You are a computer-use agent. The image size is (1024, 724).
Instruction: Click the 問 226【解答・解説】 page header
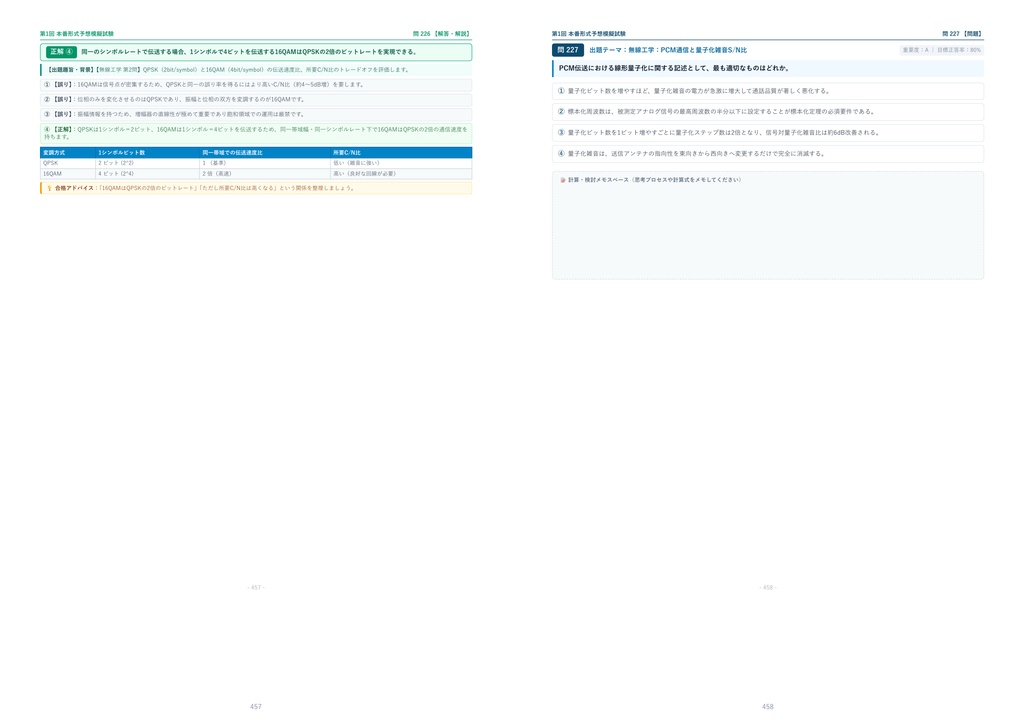(441, 33)
